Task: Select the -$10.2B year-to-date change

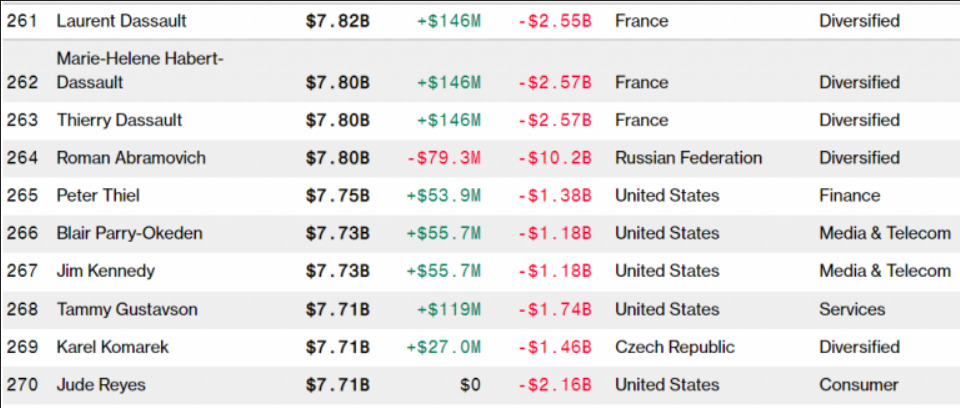Action: click(555, 158)
